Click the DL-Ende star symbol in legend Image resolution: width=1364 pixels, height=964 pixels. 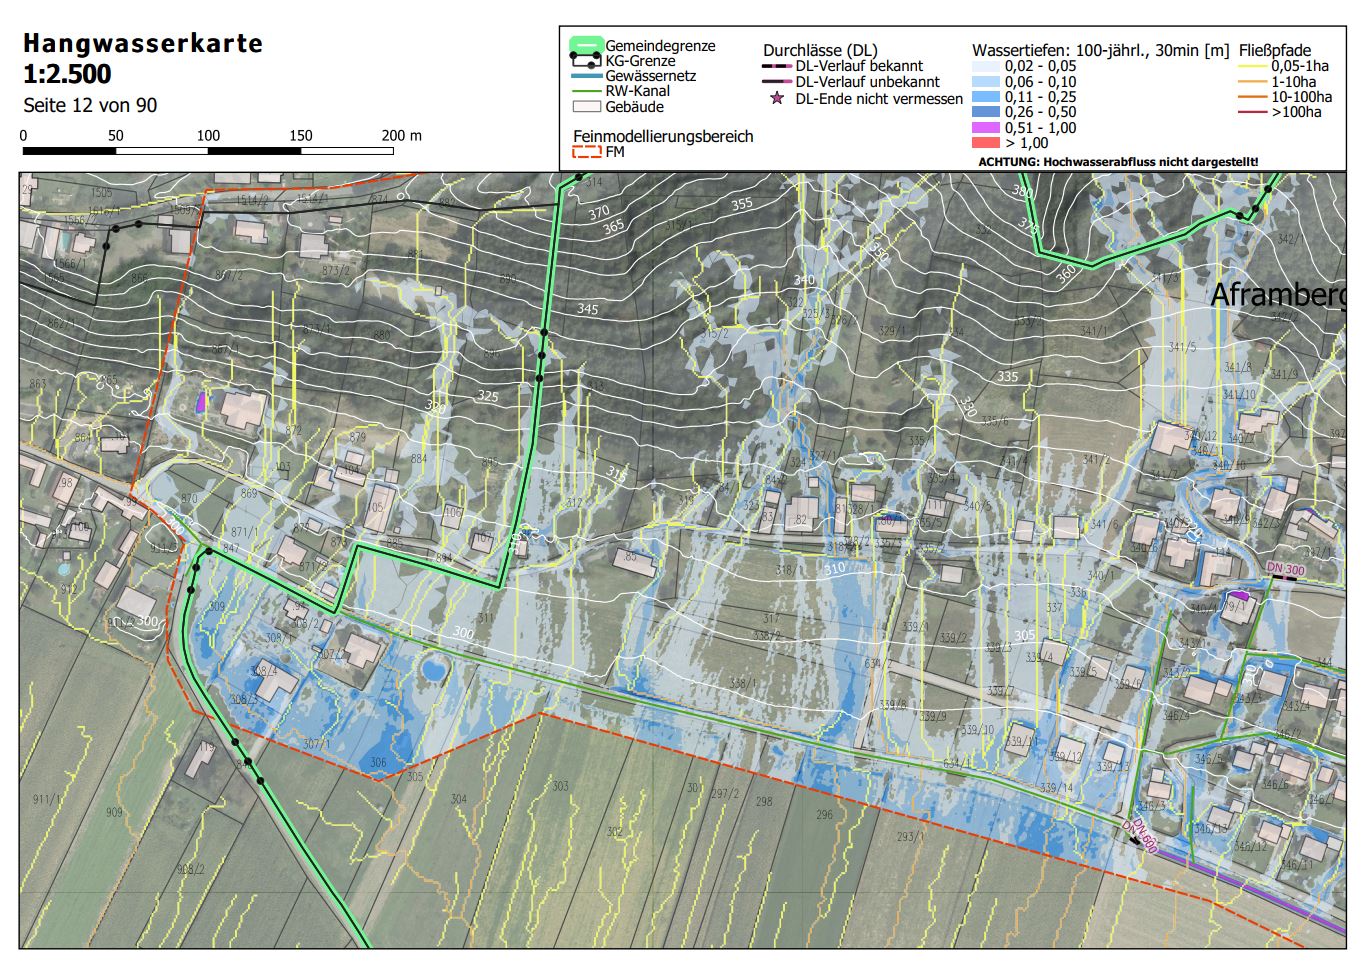(776, 98)
